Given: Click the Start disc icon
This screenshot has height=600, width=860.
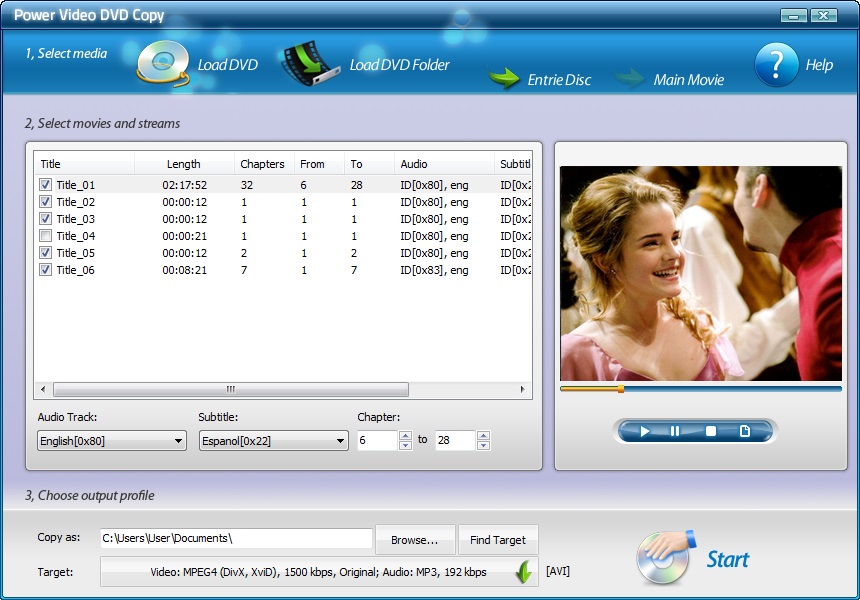Looking at the screenshot, I should point(664,558).
